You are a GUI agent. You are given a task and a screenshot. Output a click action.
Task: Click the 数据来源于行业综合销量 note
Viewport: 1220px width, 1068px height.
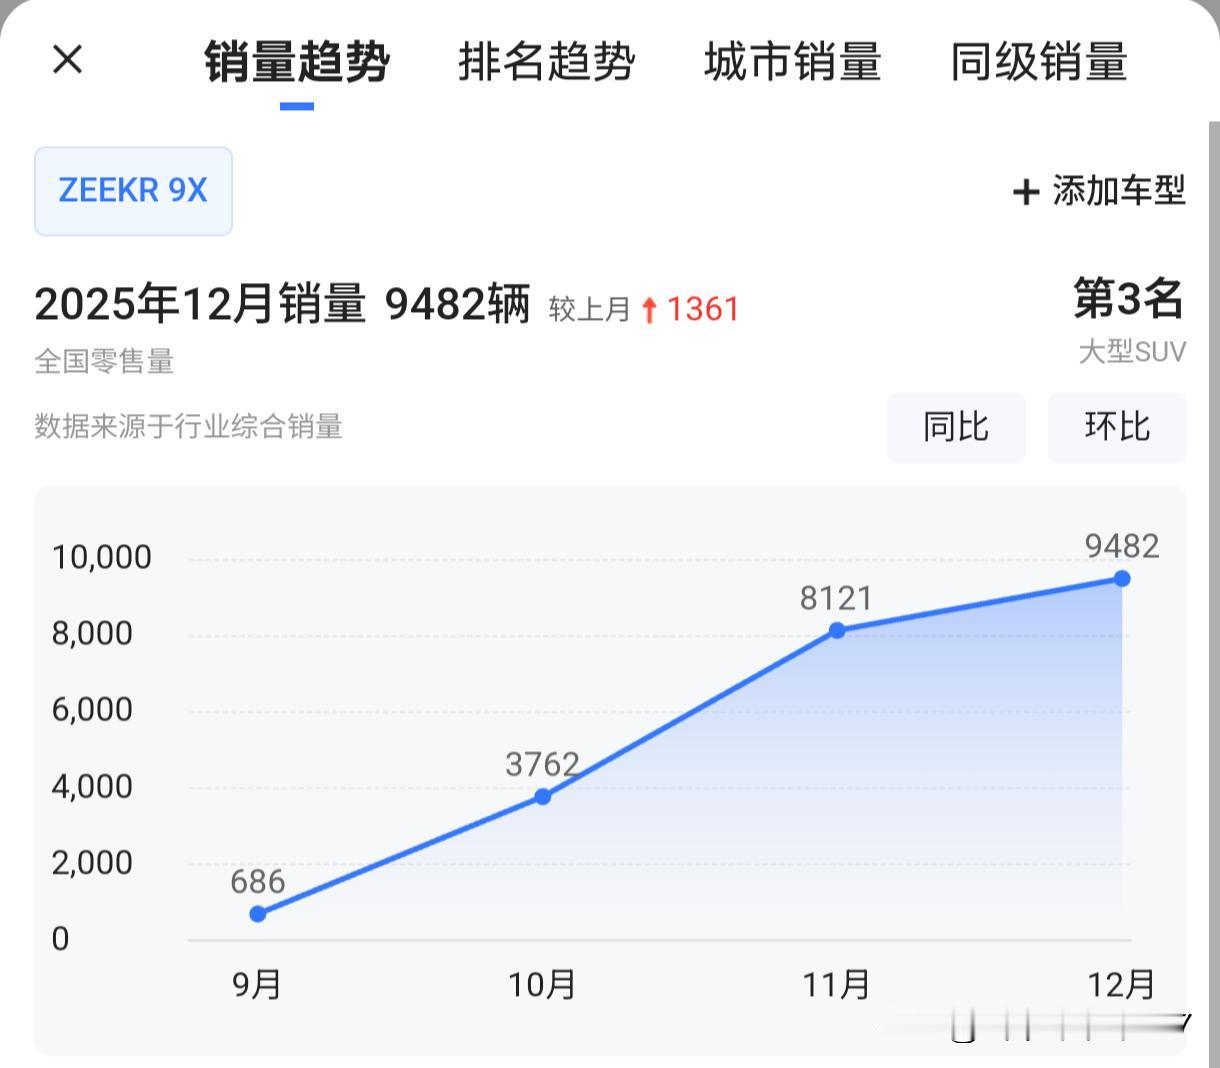[189, 427]
